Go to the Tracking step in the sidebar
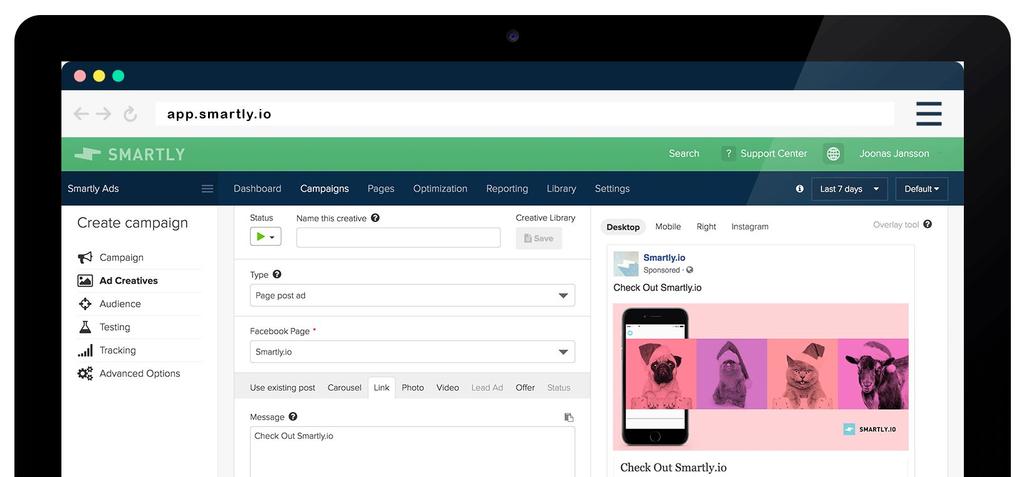 (x=118, y=350)
